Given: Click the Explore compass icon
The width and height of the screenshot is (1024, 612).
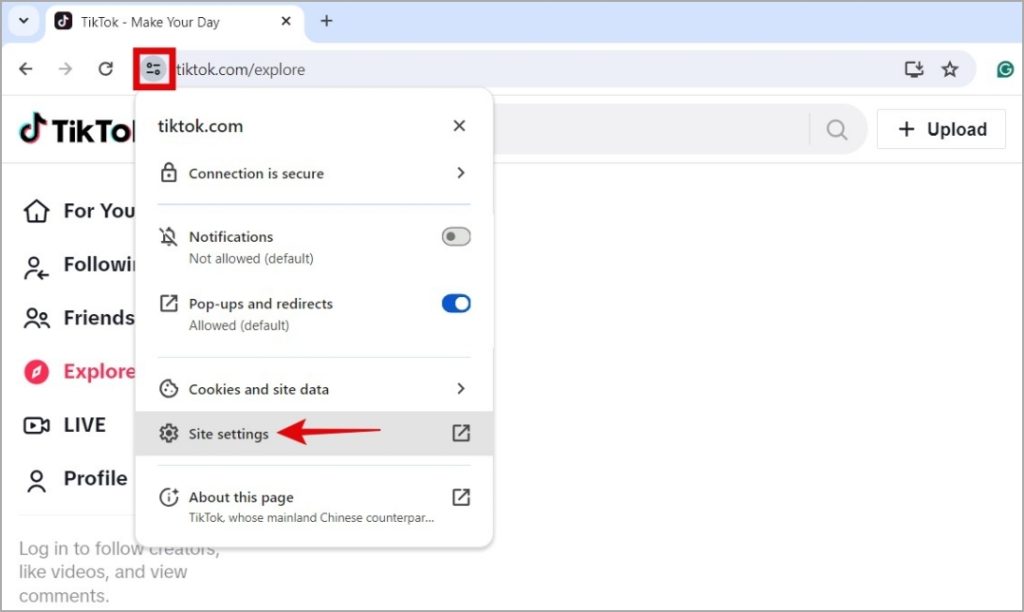Looking at the screenshot, I should (x=37, y=372).
